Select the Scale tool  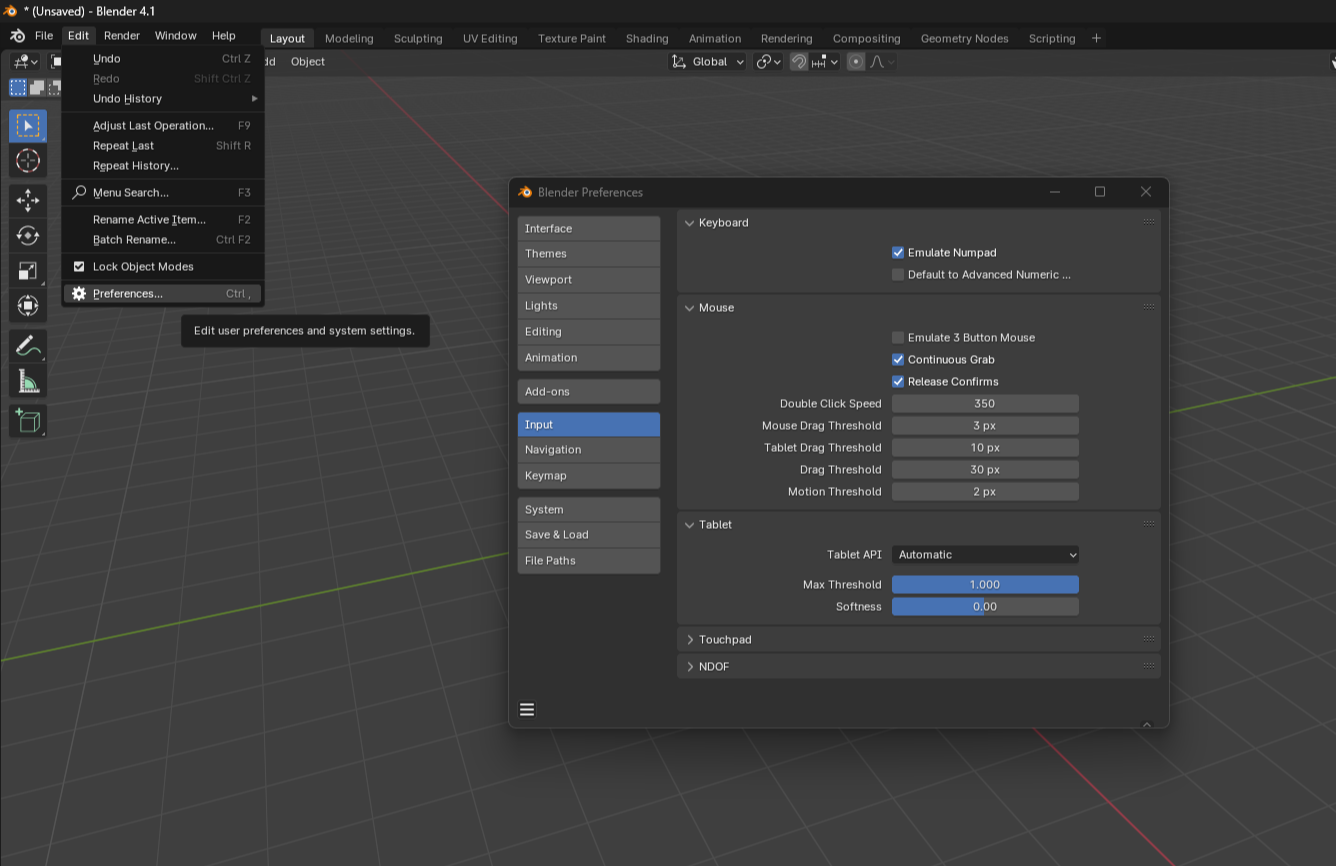(28, 271)
